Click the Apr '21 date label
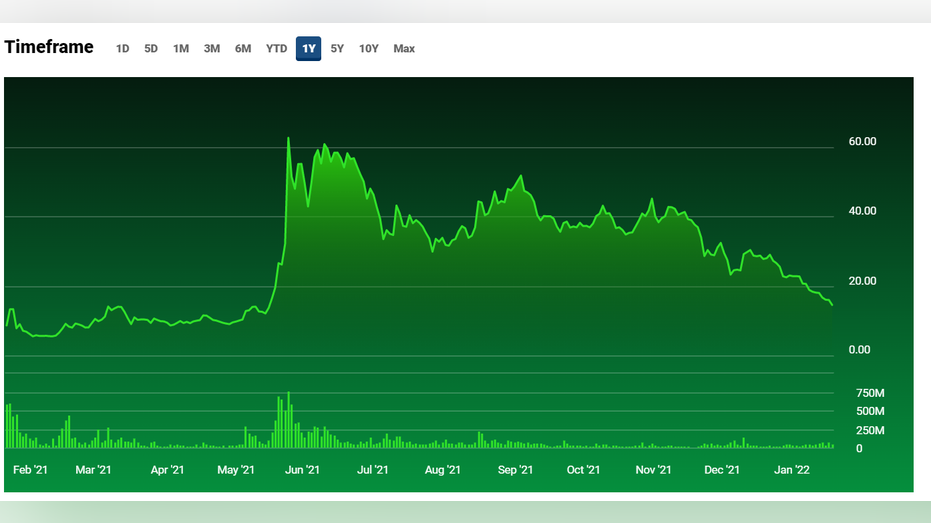This screenshot has height=523, width=931. tap(167, 470)
